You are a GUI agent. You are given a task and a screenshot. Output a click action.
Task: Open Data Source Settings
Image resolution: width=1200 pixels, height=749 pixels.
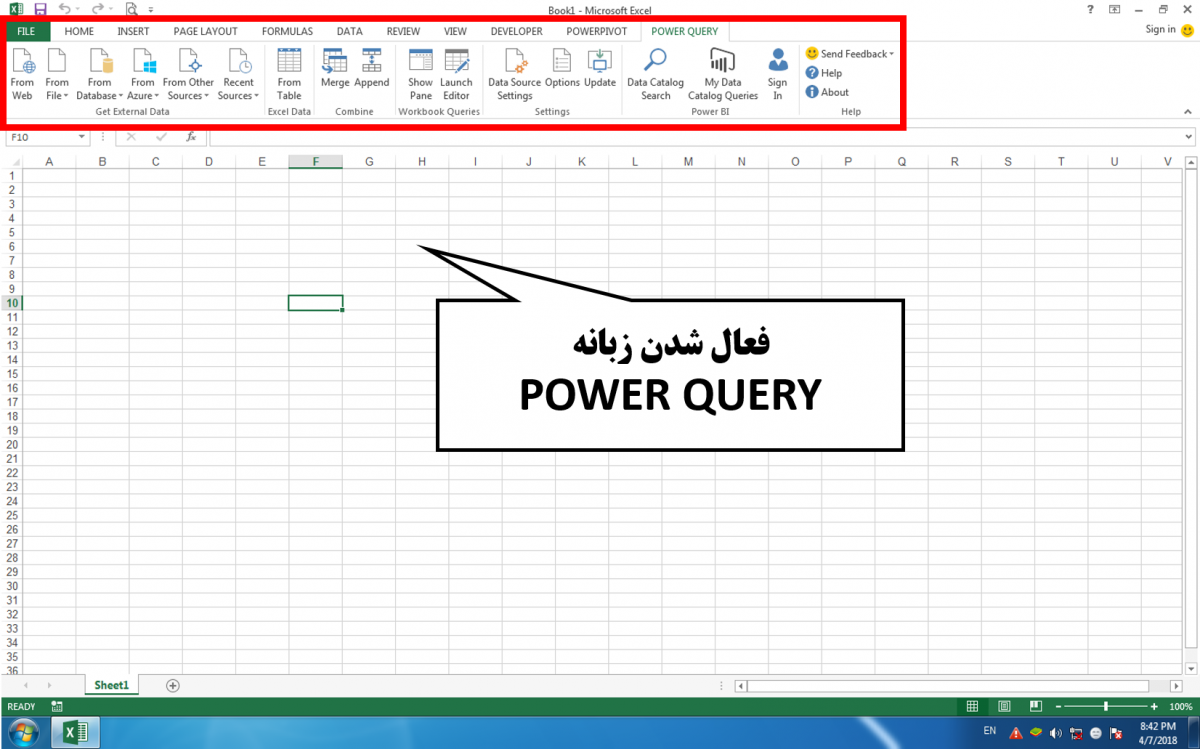click(514, 72)
